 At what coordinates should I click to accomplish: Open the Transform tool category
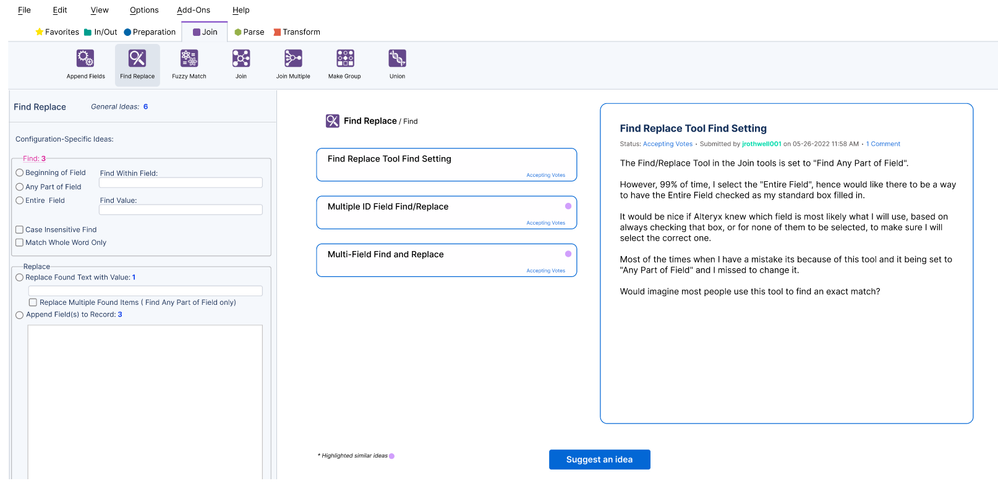[x=297, y=32]
